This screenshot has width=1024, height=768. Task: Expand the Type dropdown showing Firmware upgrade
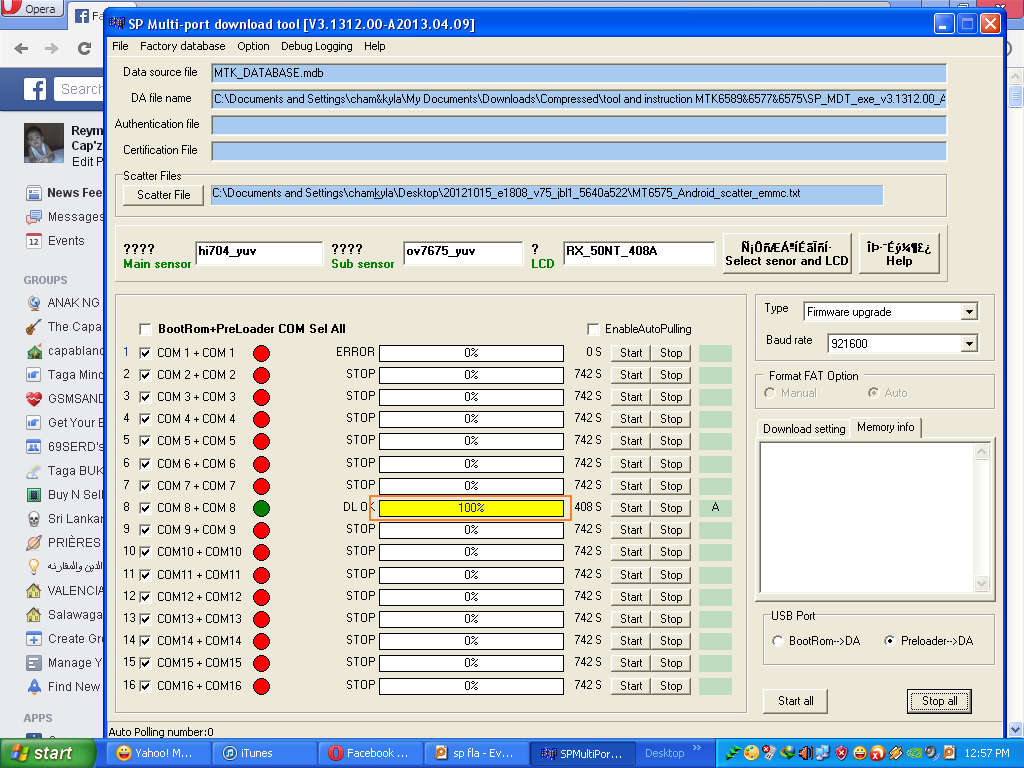pyautogui.click(x=968, y=312)
